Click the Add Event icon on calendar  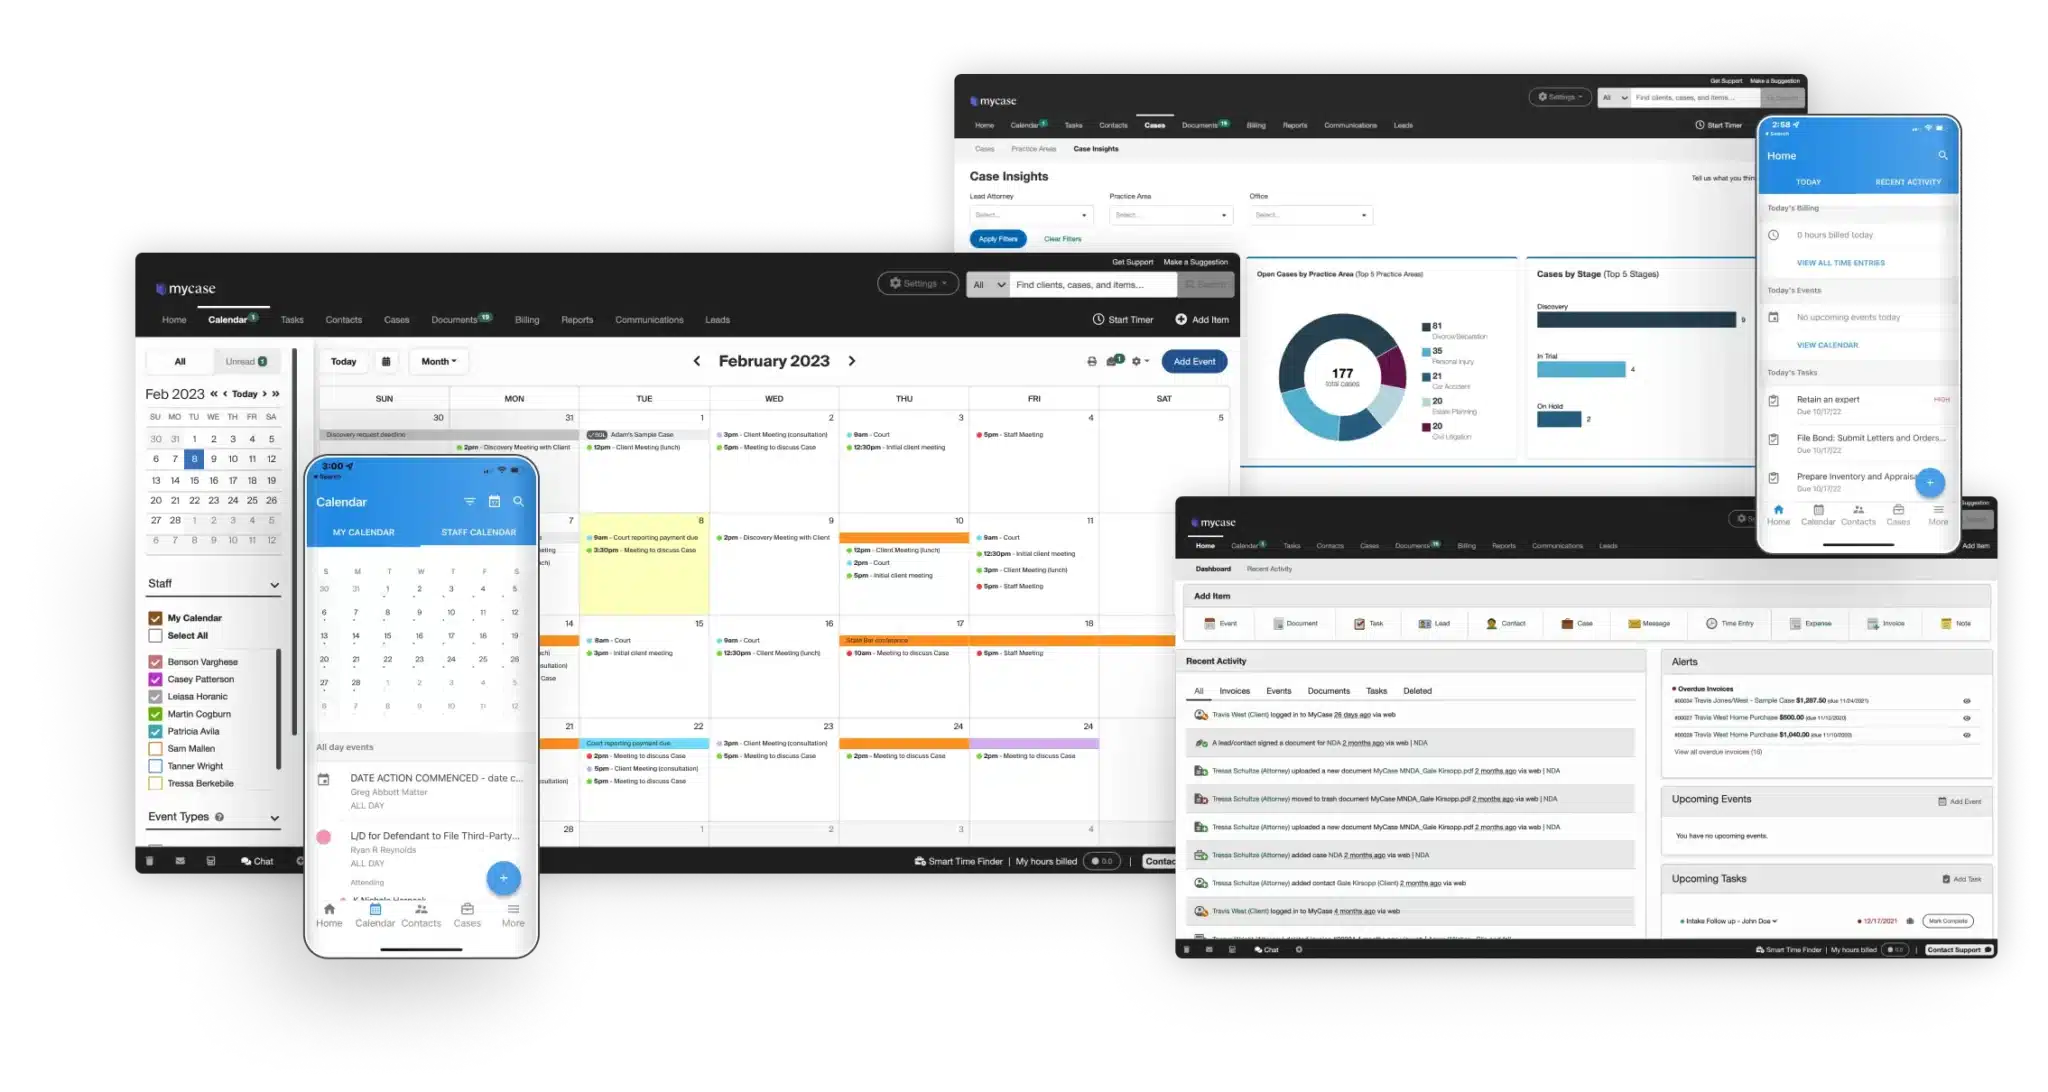[x=1189, y=360]
